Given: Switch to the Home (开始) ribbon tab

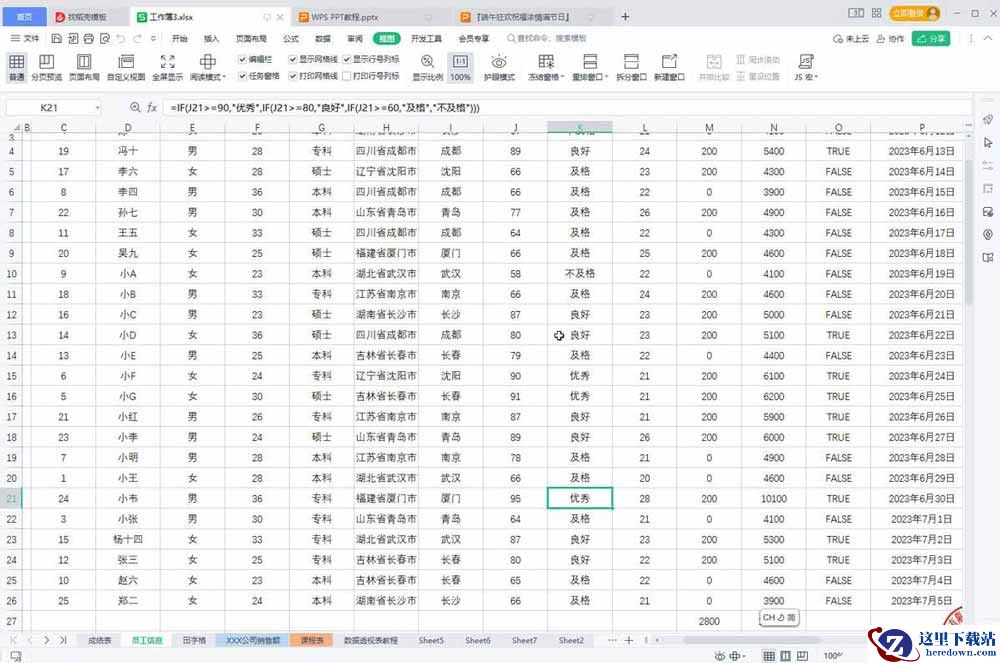Looking at the screenshot, I should 180,39.
